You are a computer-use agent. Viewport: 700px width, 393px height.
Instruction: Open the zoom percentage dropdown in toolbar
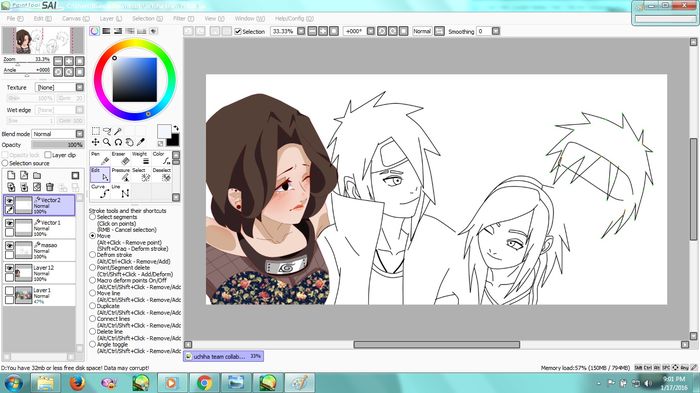[301, 31]
